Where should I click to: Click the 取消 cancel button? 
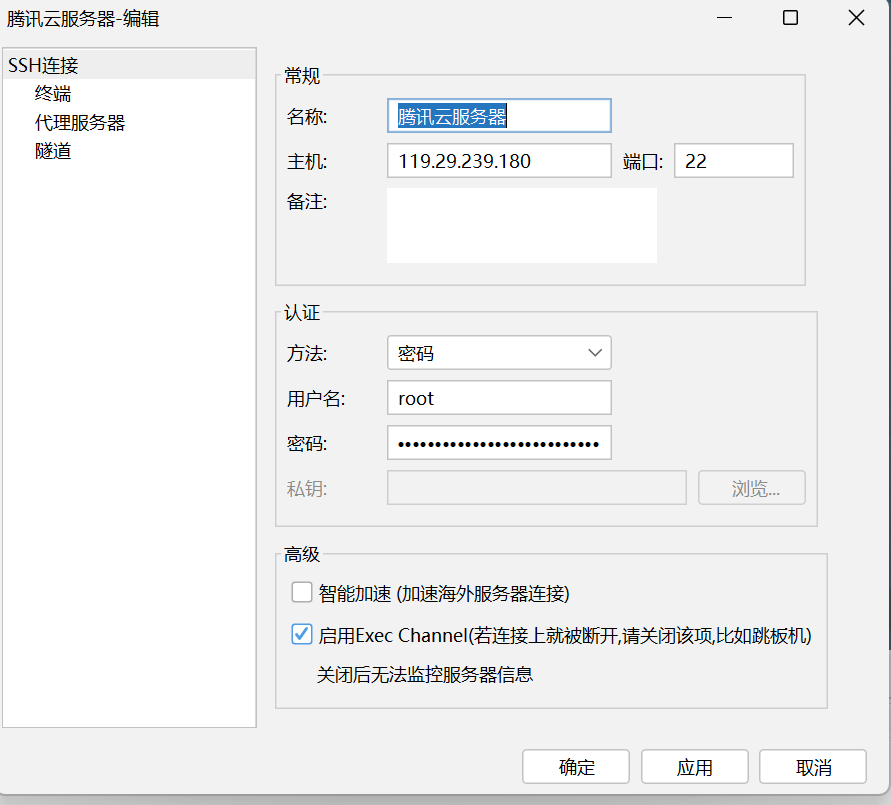pos(813,767)
